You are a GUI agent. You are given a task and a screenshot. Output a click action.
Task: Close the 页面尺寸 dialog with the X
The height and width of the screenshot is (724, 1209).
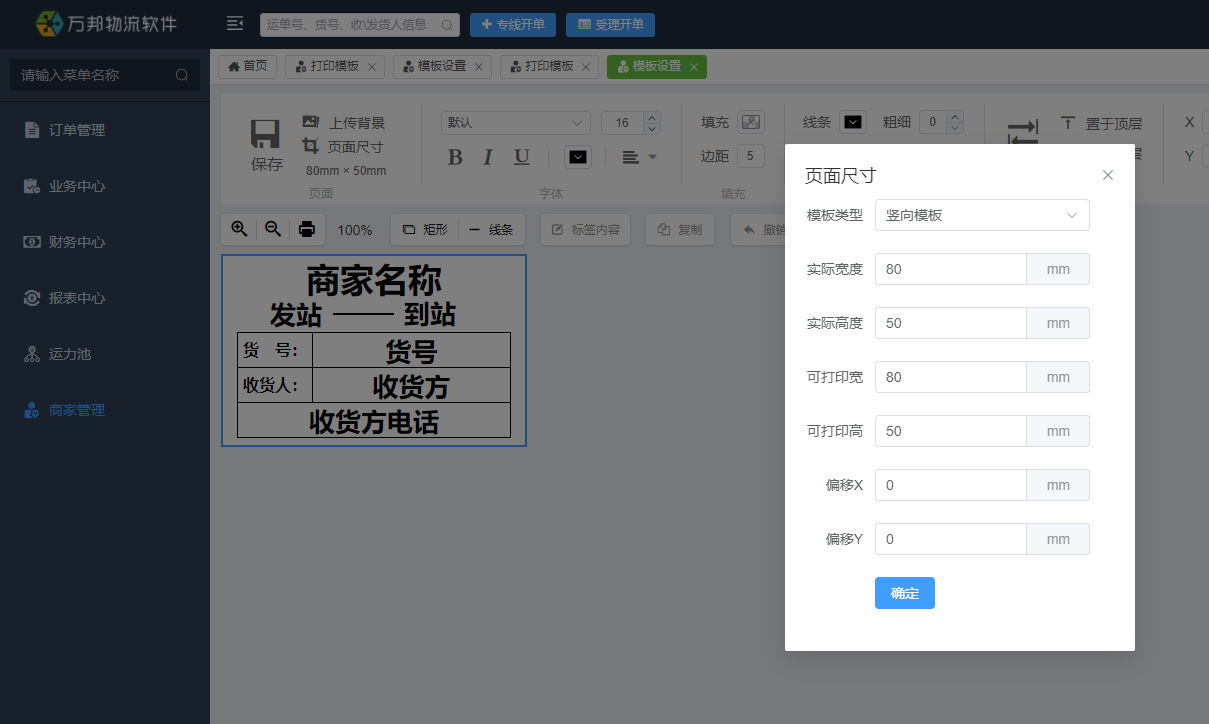tap(1108, 175)
